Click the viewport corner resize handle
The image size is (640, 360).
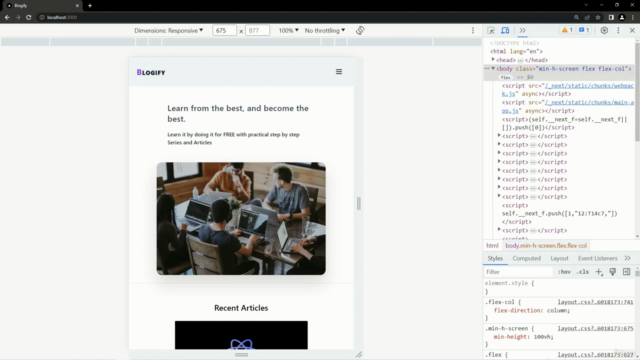coord(359,355)
